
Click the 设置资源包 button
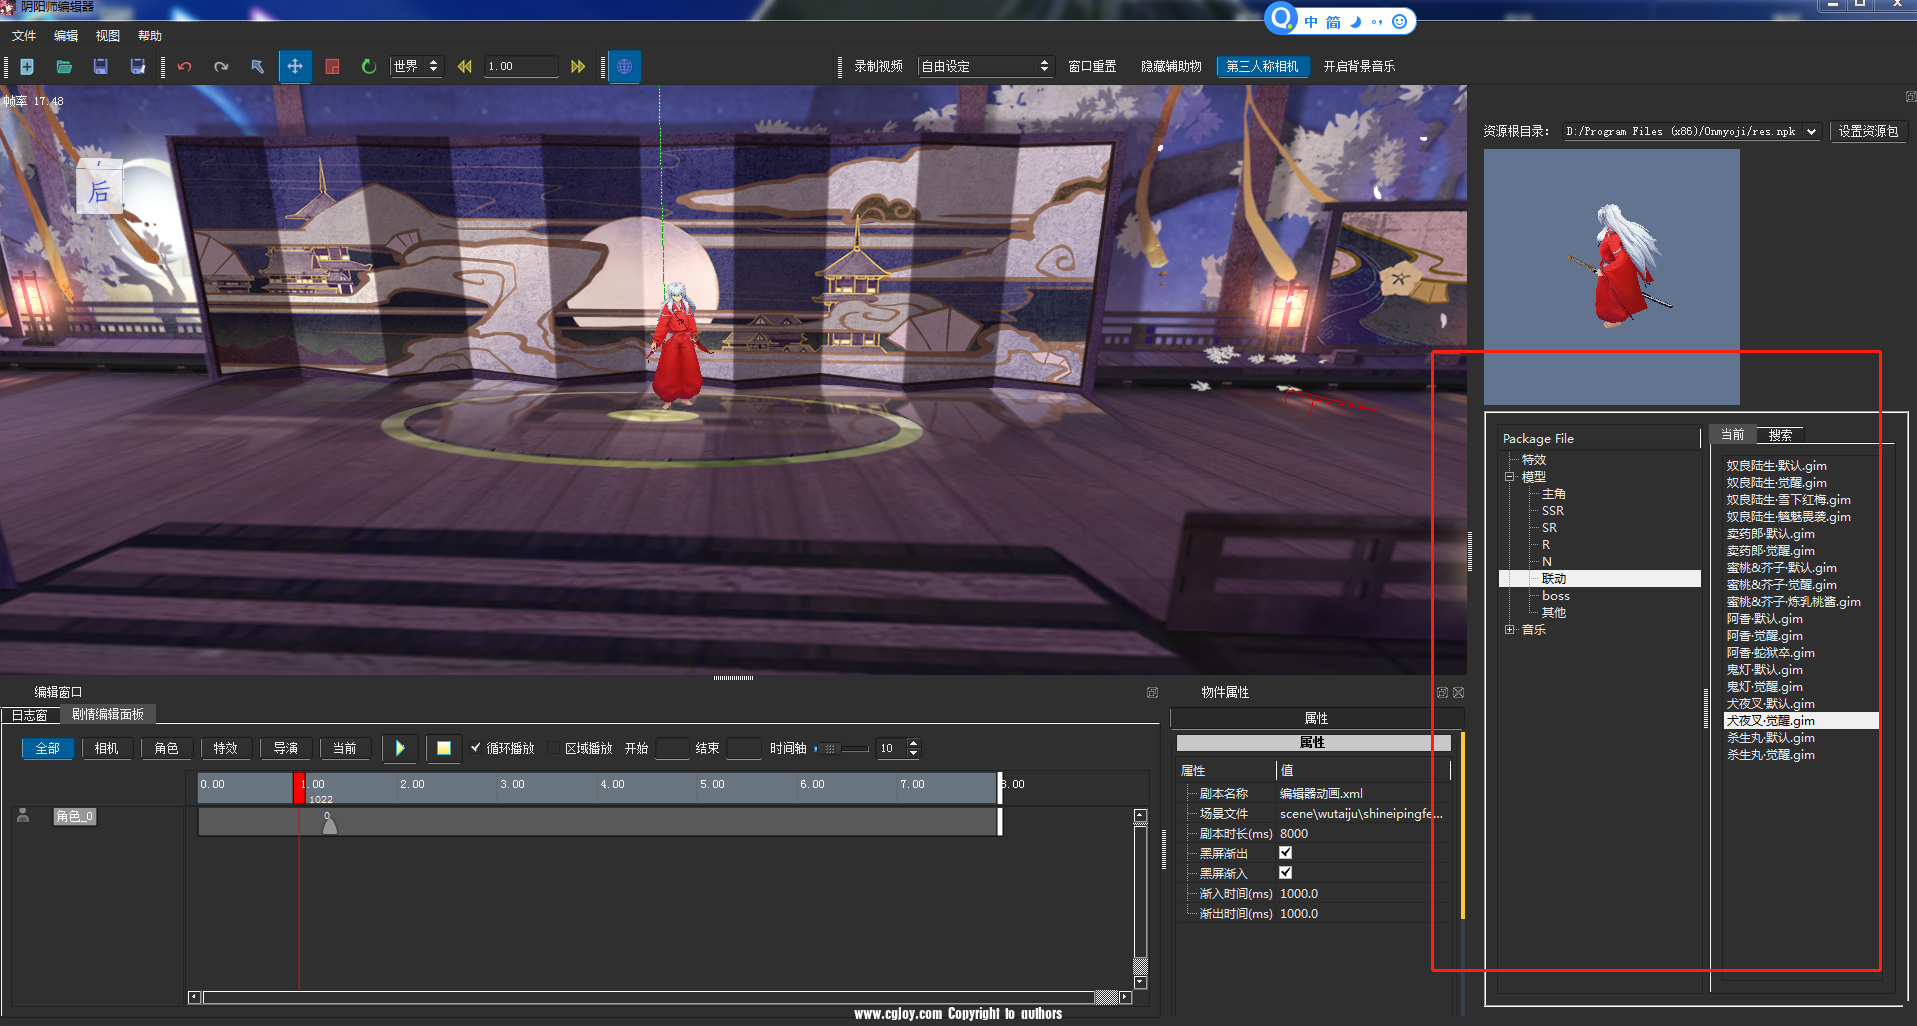(1868, 131)
